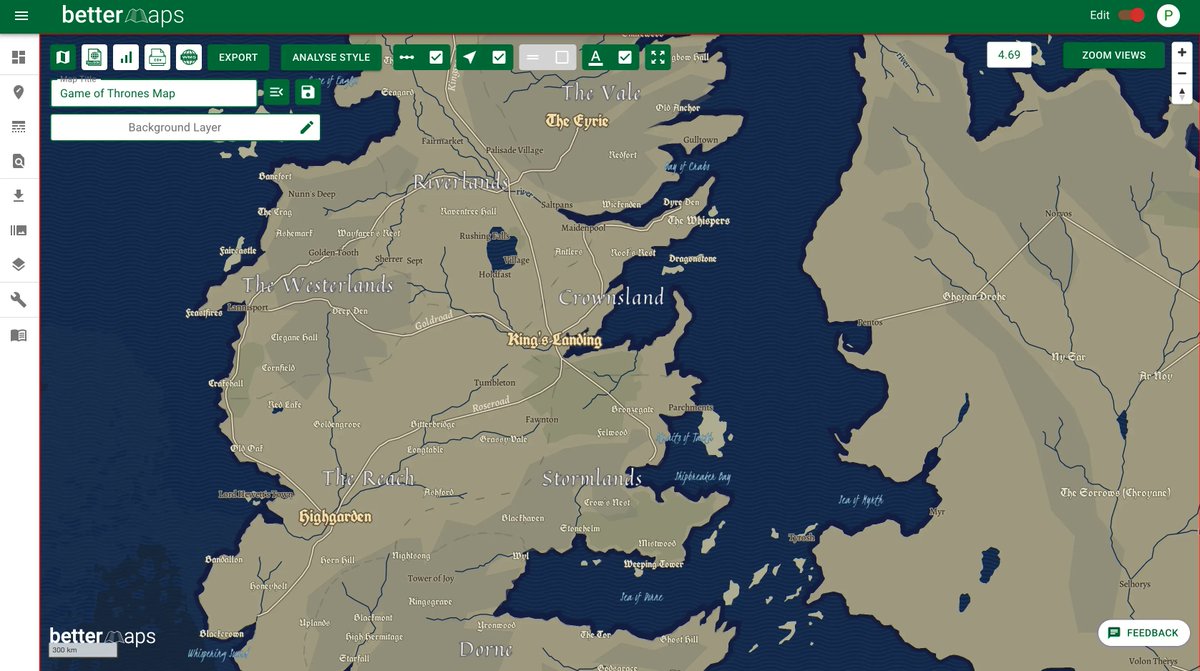Zoom in with the plus button
1200x671 pixels.
(1183, 53)
